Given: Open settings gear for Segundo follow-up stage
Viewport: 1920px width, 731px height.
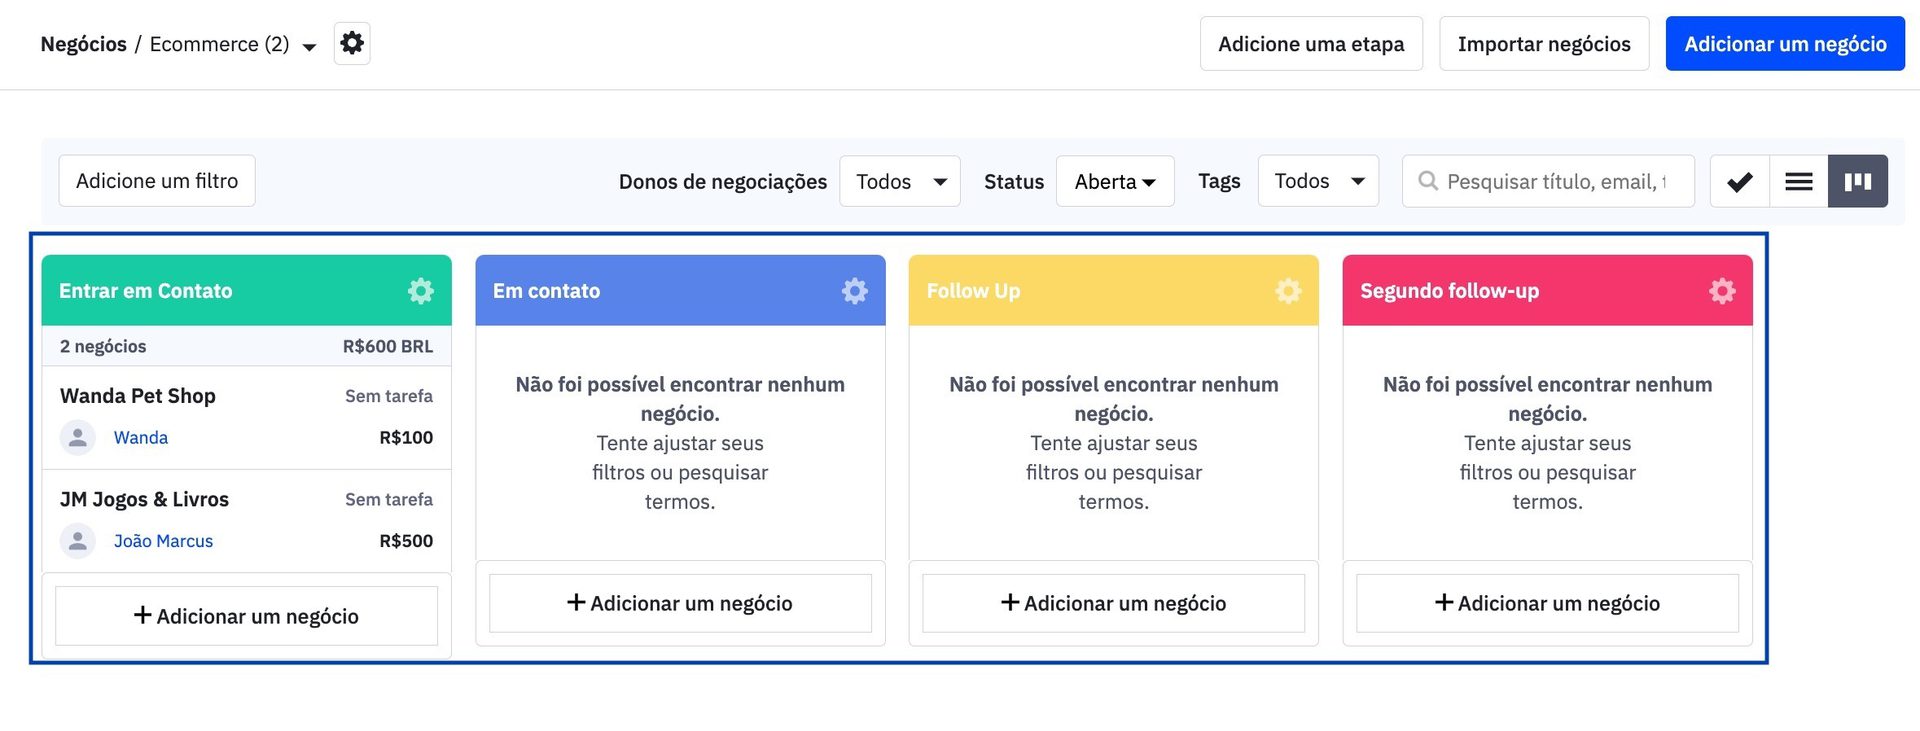Looking at the screenshot, I should click(x=1722, y=291).
